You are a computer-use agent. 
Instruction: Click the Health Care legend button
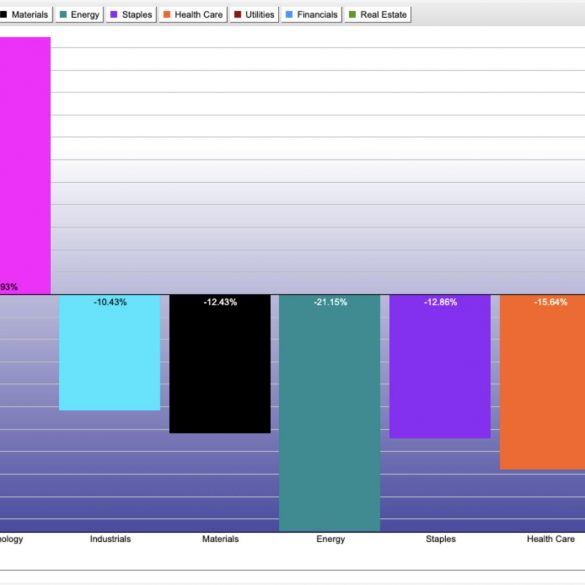[193, 15]
